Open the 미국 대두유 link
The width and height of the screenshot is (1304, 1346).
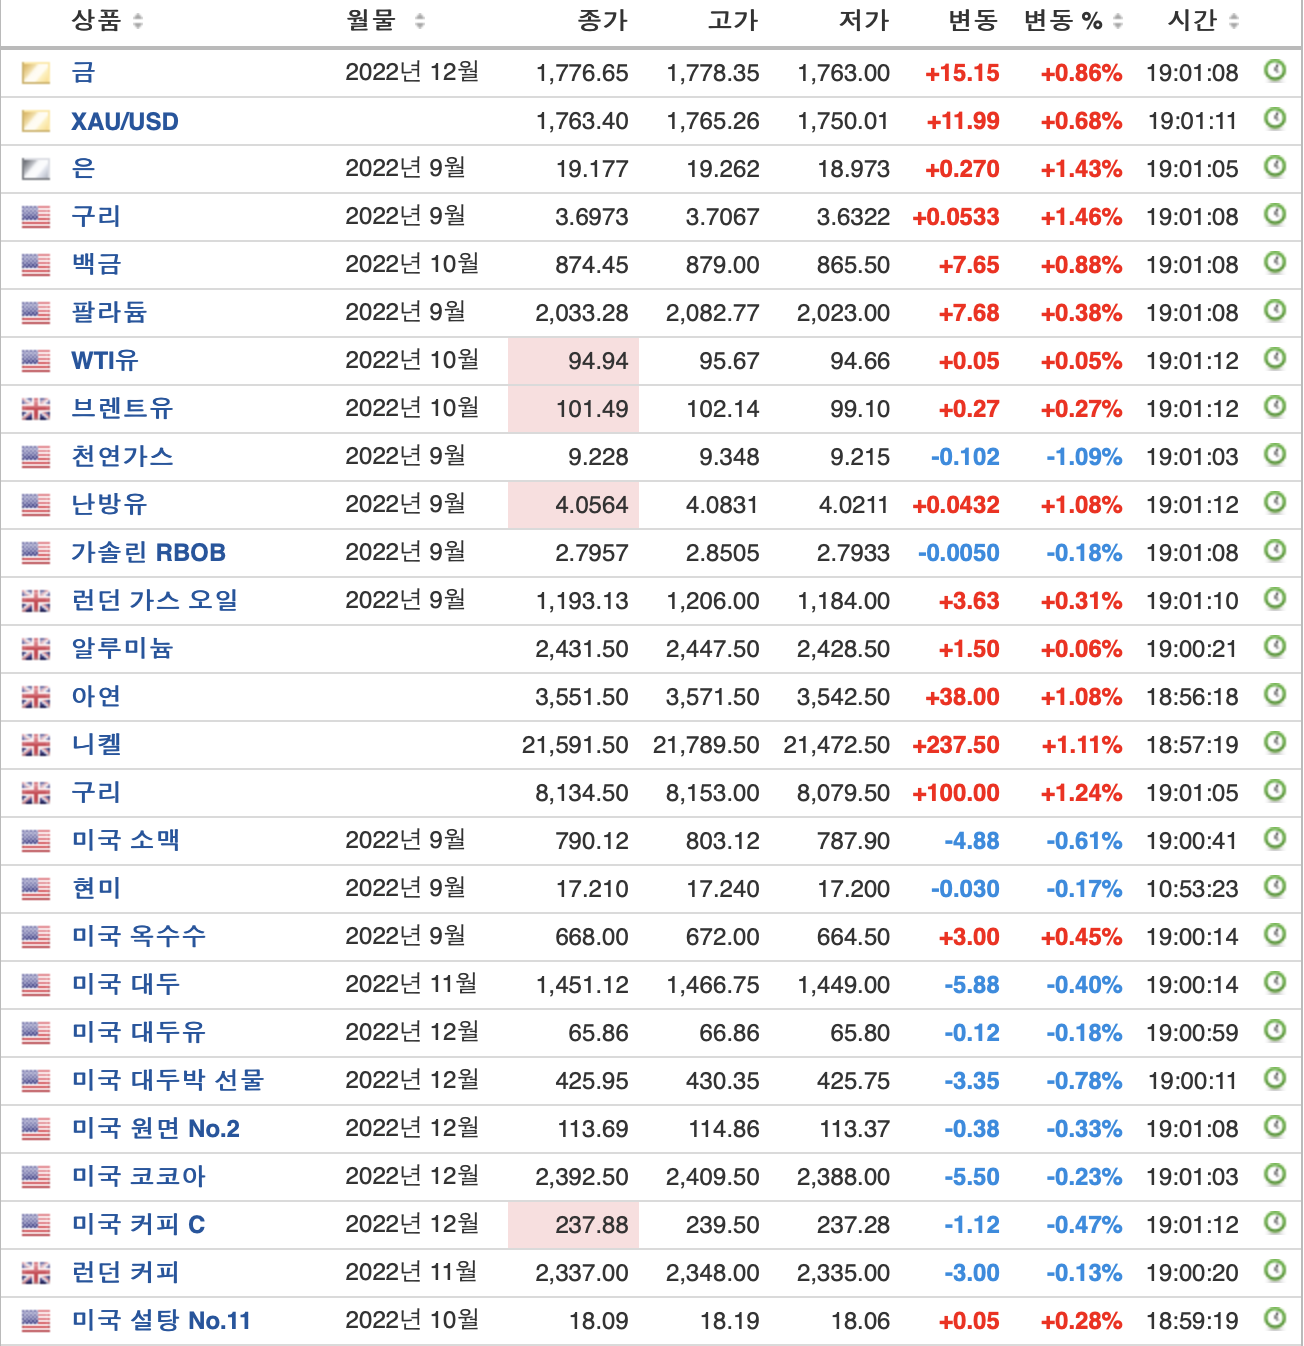[x=138, y=1032]
